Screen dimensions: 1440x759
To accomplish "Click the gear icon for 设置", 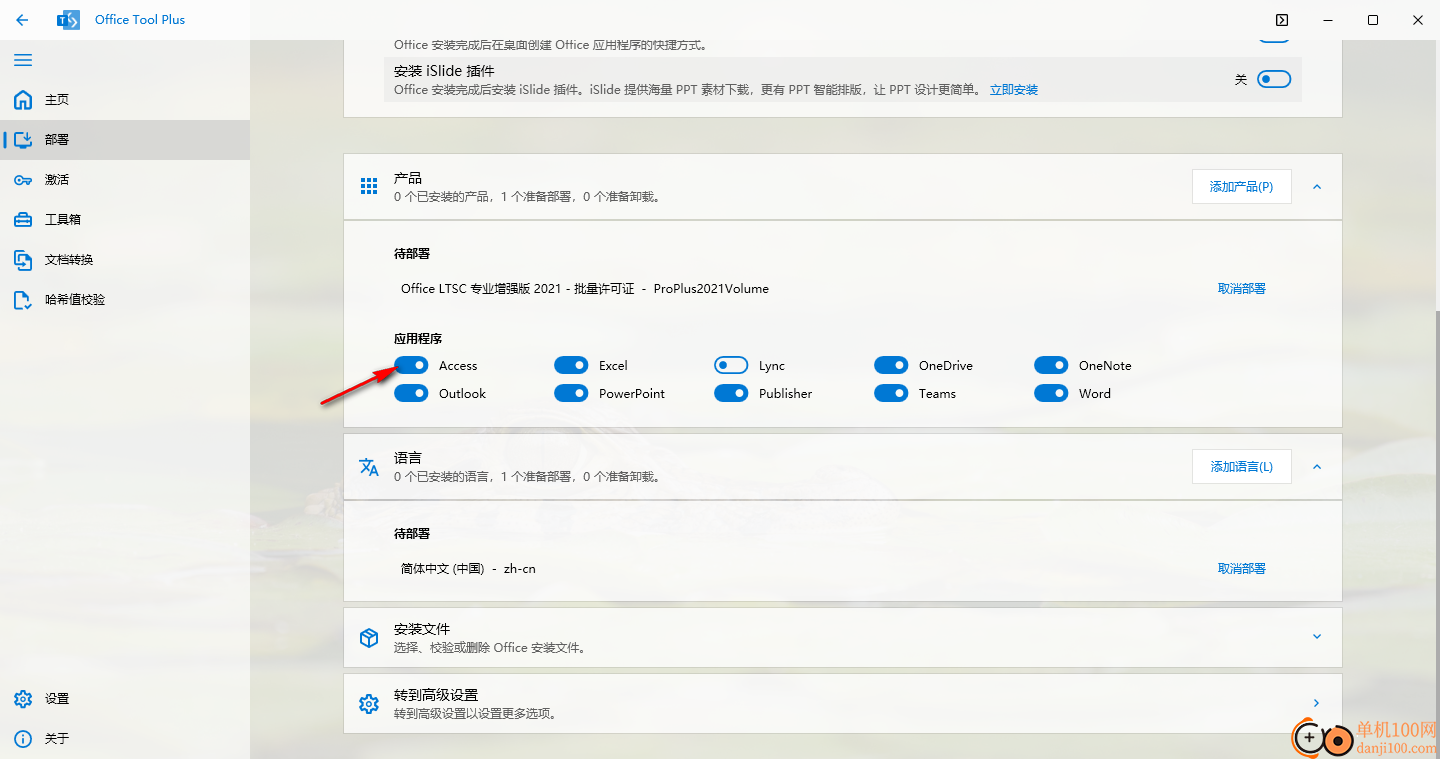I will point(23,699).
